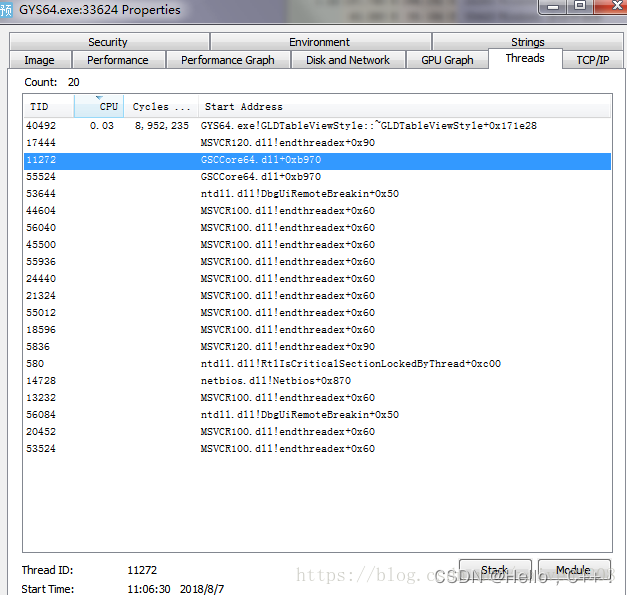
Task: Sort by Start Address column header
Action: tap(405, 106)
